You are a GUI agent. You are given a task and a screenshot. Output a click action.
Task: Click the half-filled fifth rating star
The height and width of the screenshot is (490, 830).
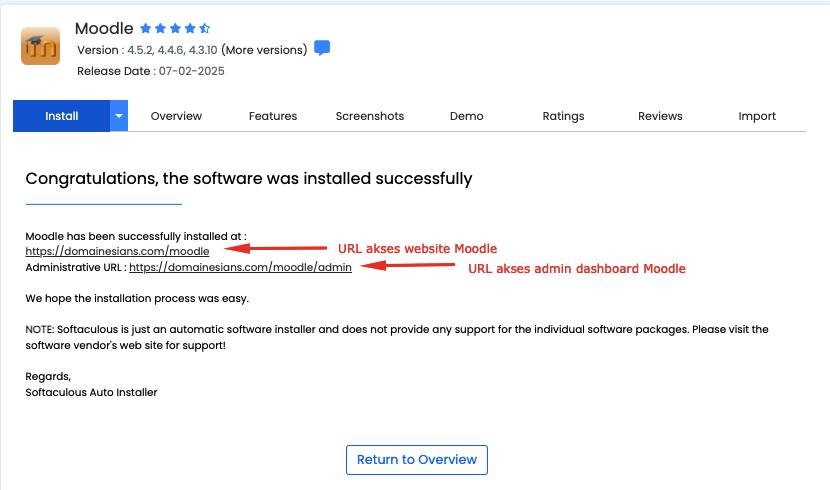[204, 29]
